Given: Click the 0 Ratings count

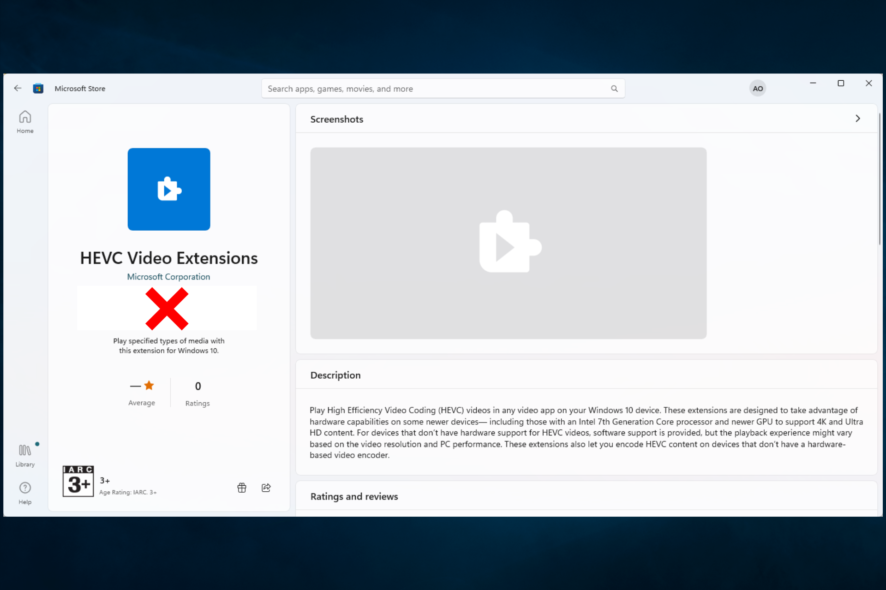Looking at the screenshot, I should (x=198, y=393).
